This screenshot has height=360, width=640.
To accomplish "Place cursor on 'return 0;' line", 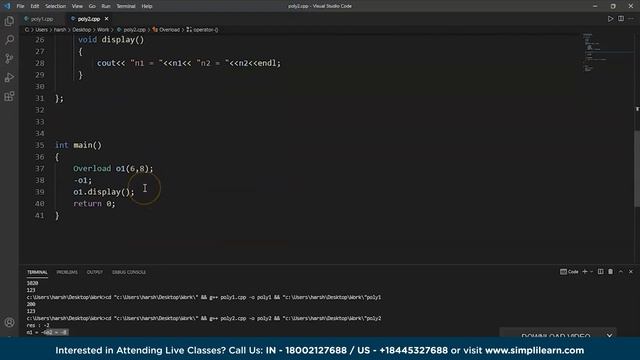I will (x=94, y=204).
